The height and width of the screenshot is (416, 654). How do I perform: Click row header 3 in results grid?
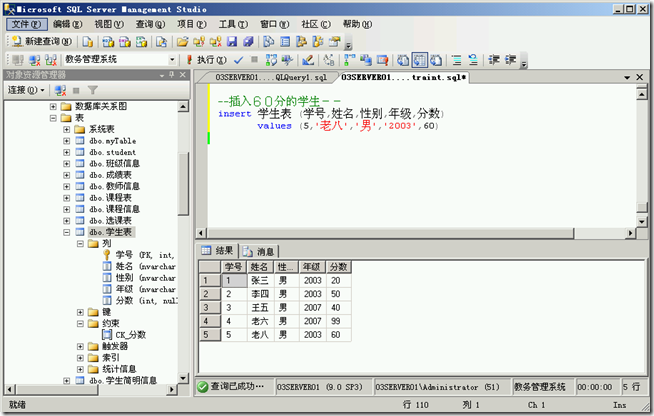210,308
